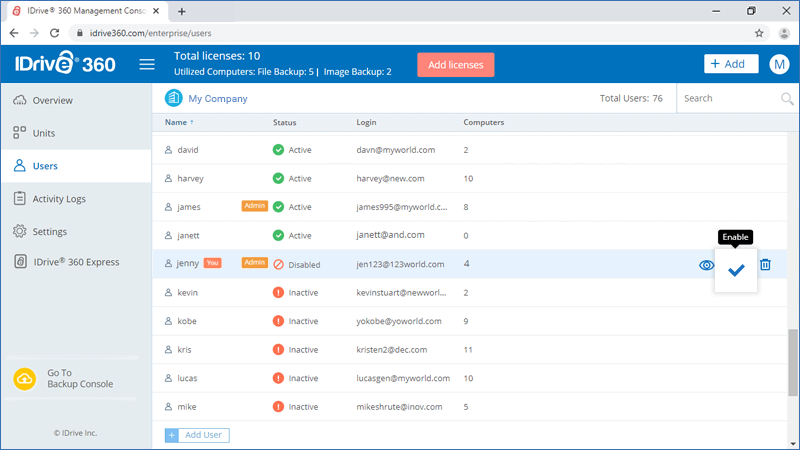Open the M profile avatar
Viewport: 800px width, 450px height.
click(x=779, y=64)
